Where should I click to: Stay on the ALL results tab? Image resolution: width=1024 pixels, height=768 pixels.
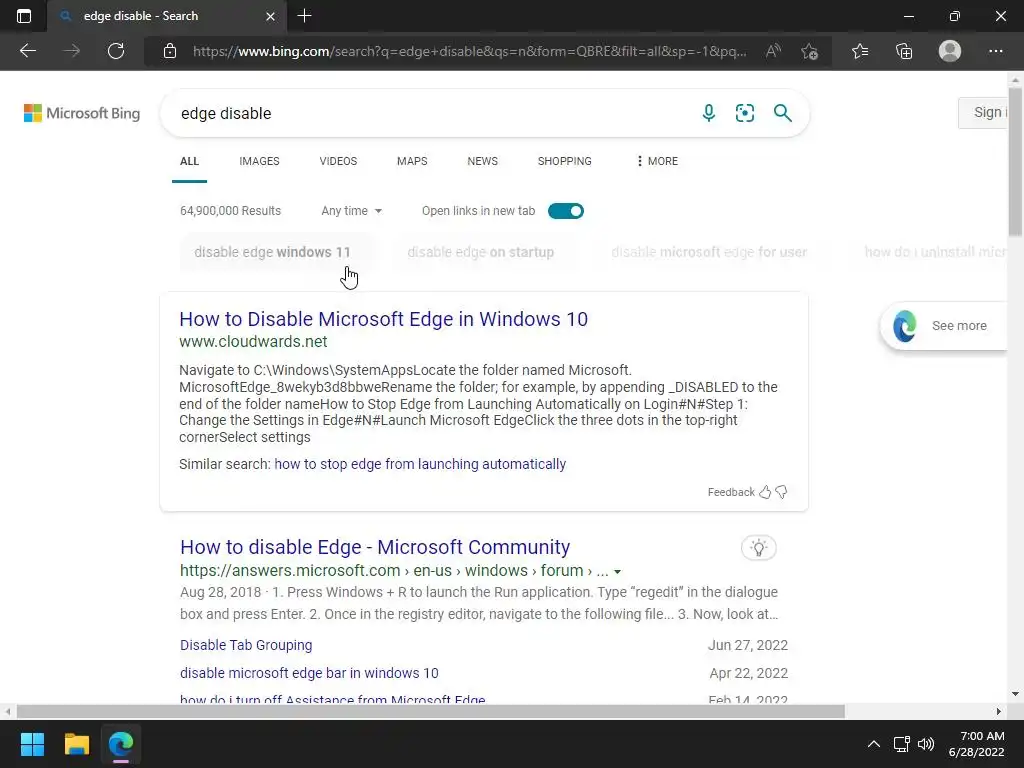(189, 161)
